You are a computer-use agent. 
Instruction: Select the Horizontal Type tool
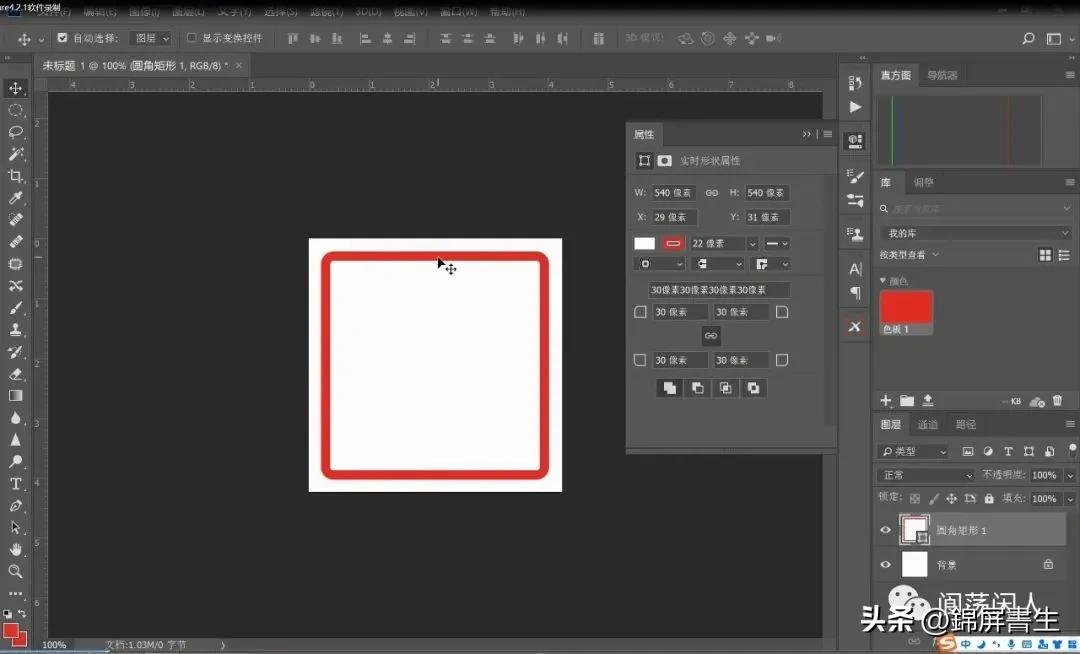[14, 483]
